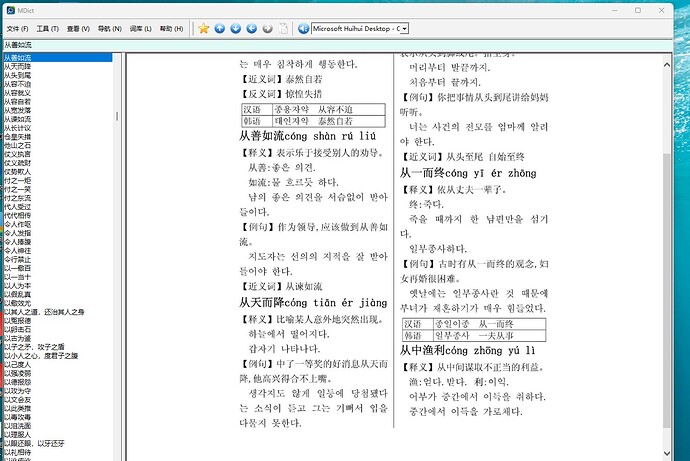Select 从容就义 in the word list

18,93
